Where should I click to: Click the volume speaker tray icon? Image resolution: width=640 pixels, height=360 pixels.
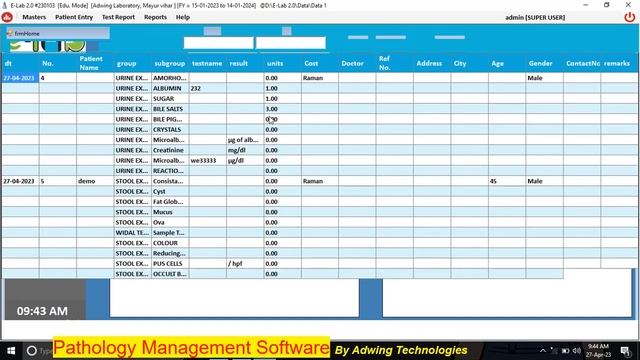pos(576,351)
